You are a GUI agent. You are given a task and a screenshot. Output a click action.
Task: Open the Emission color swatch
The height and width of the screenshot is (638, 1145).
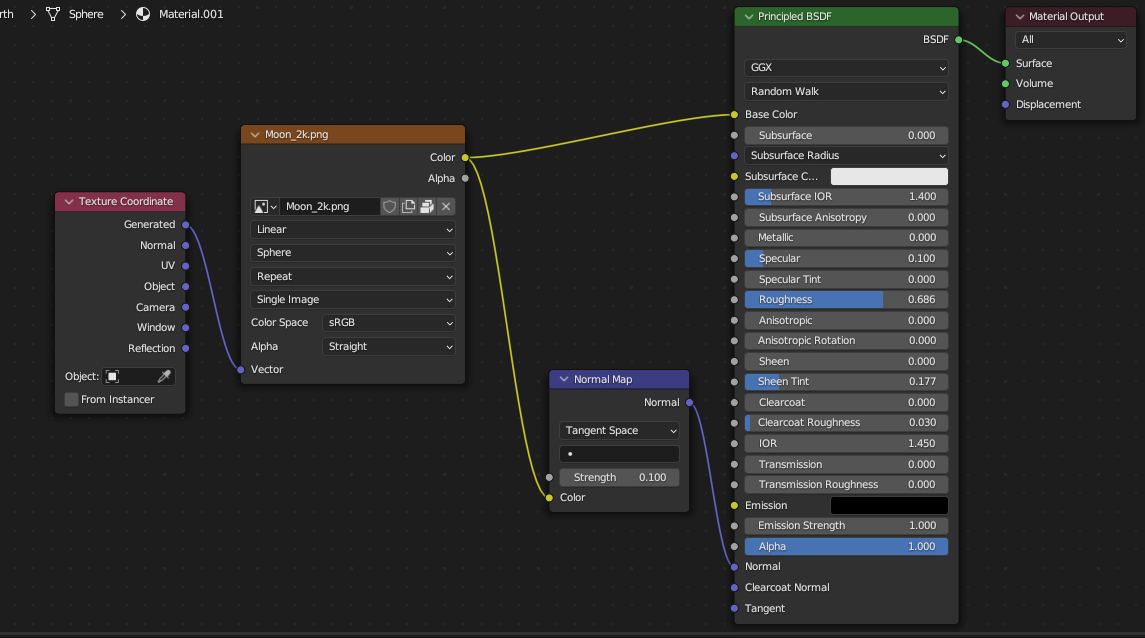pyautogui.click(x=889, y=505)
